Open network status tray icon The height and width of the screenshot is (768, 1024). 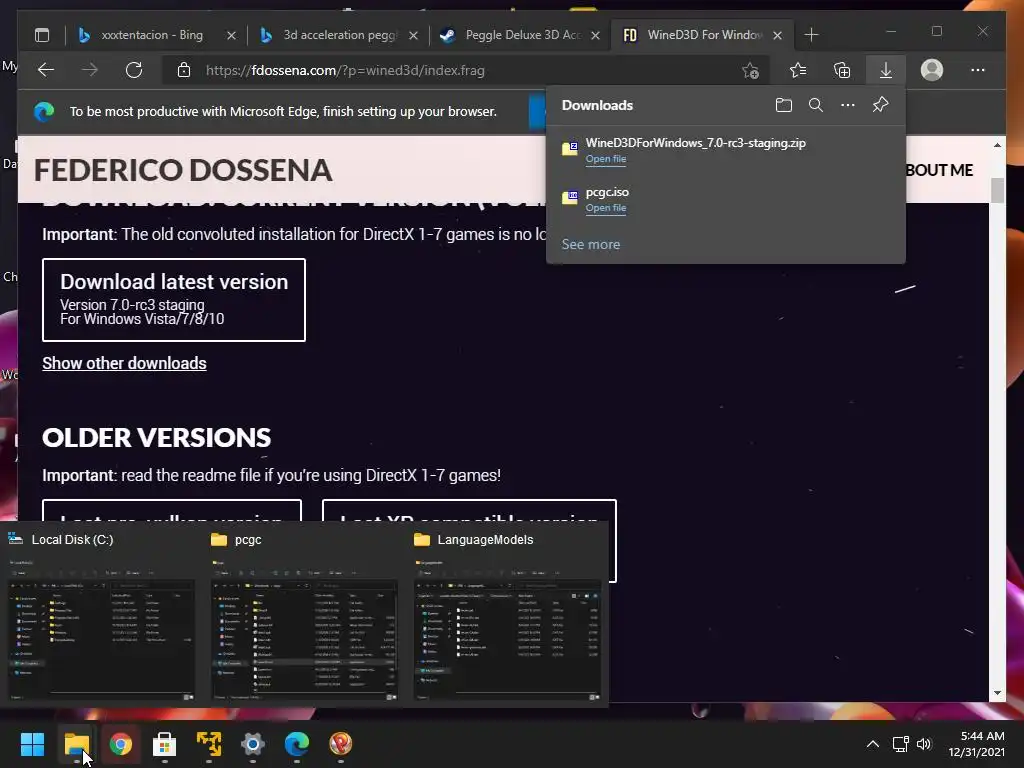click(901, 744)
